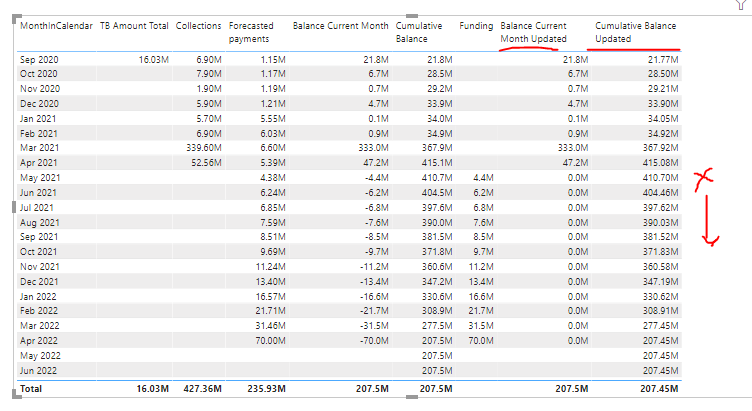
Task: Select the May 2022 row label
Action: pyautogui.click(x=40, y=355)
